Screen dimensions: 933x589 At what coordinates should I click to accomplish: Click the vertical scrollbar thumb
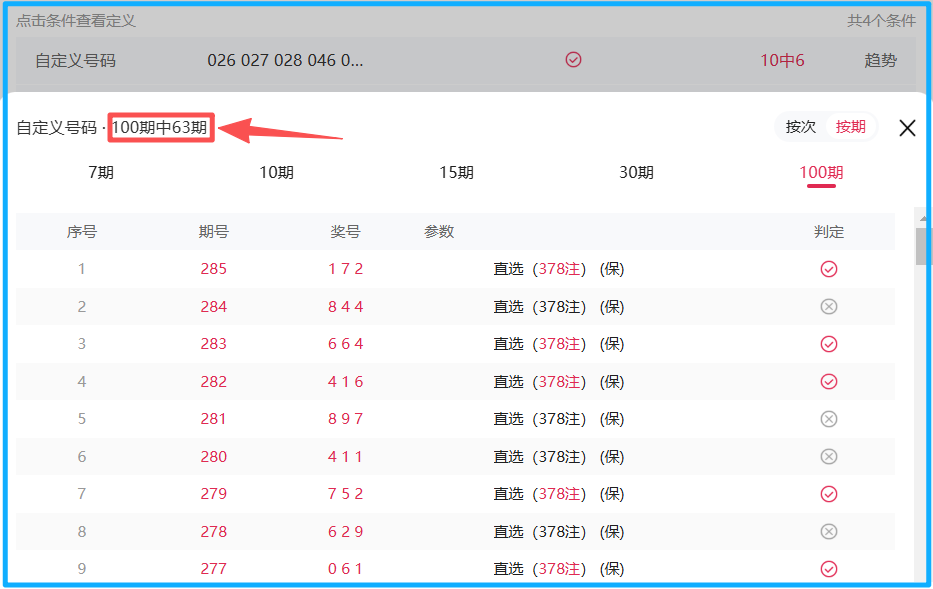pyautogui.click(x=922, y=245)
